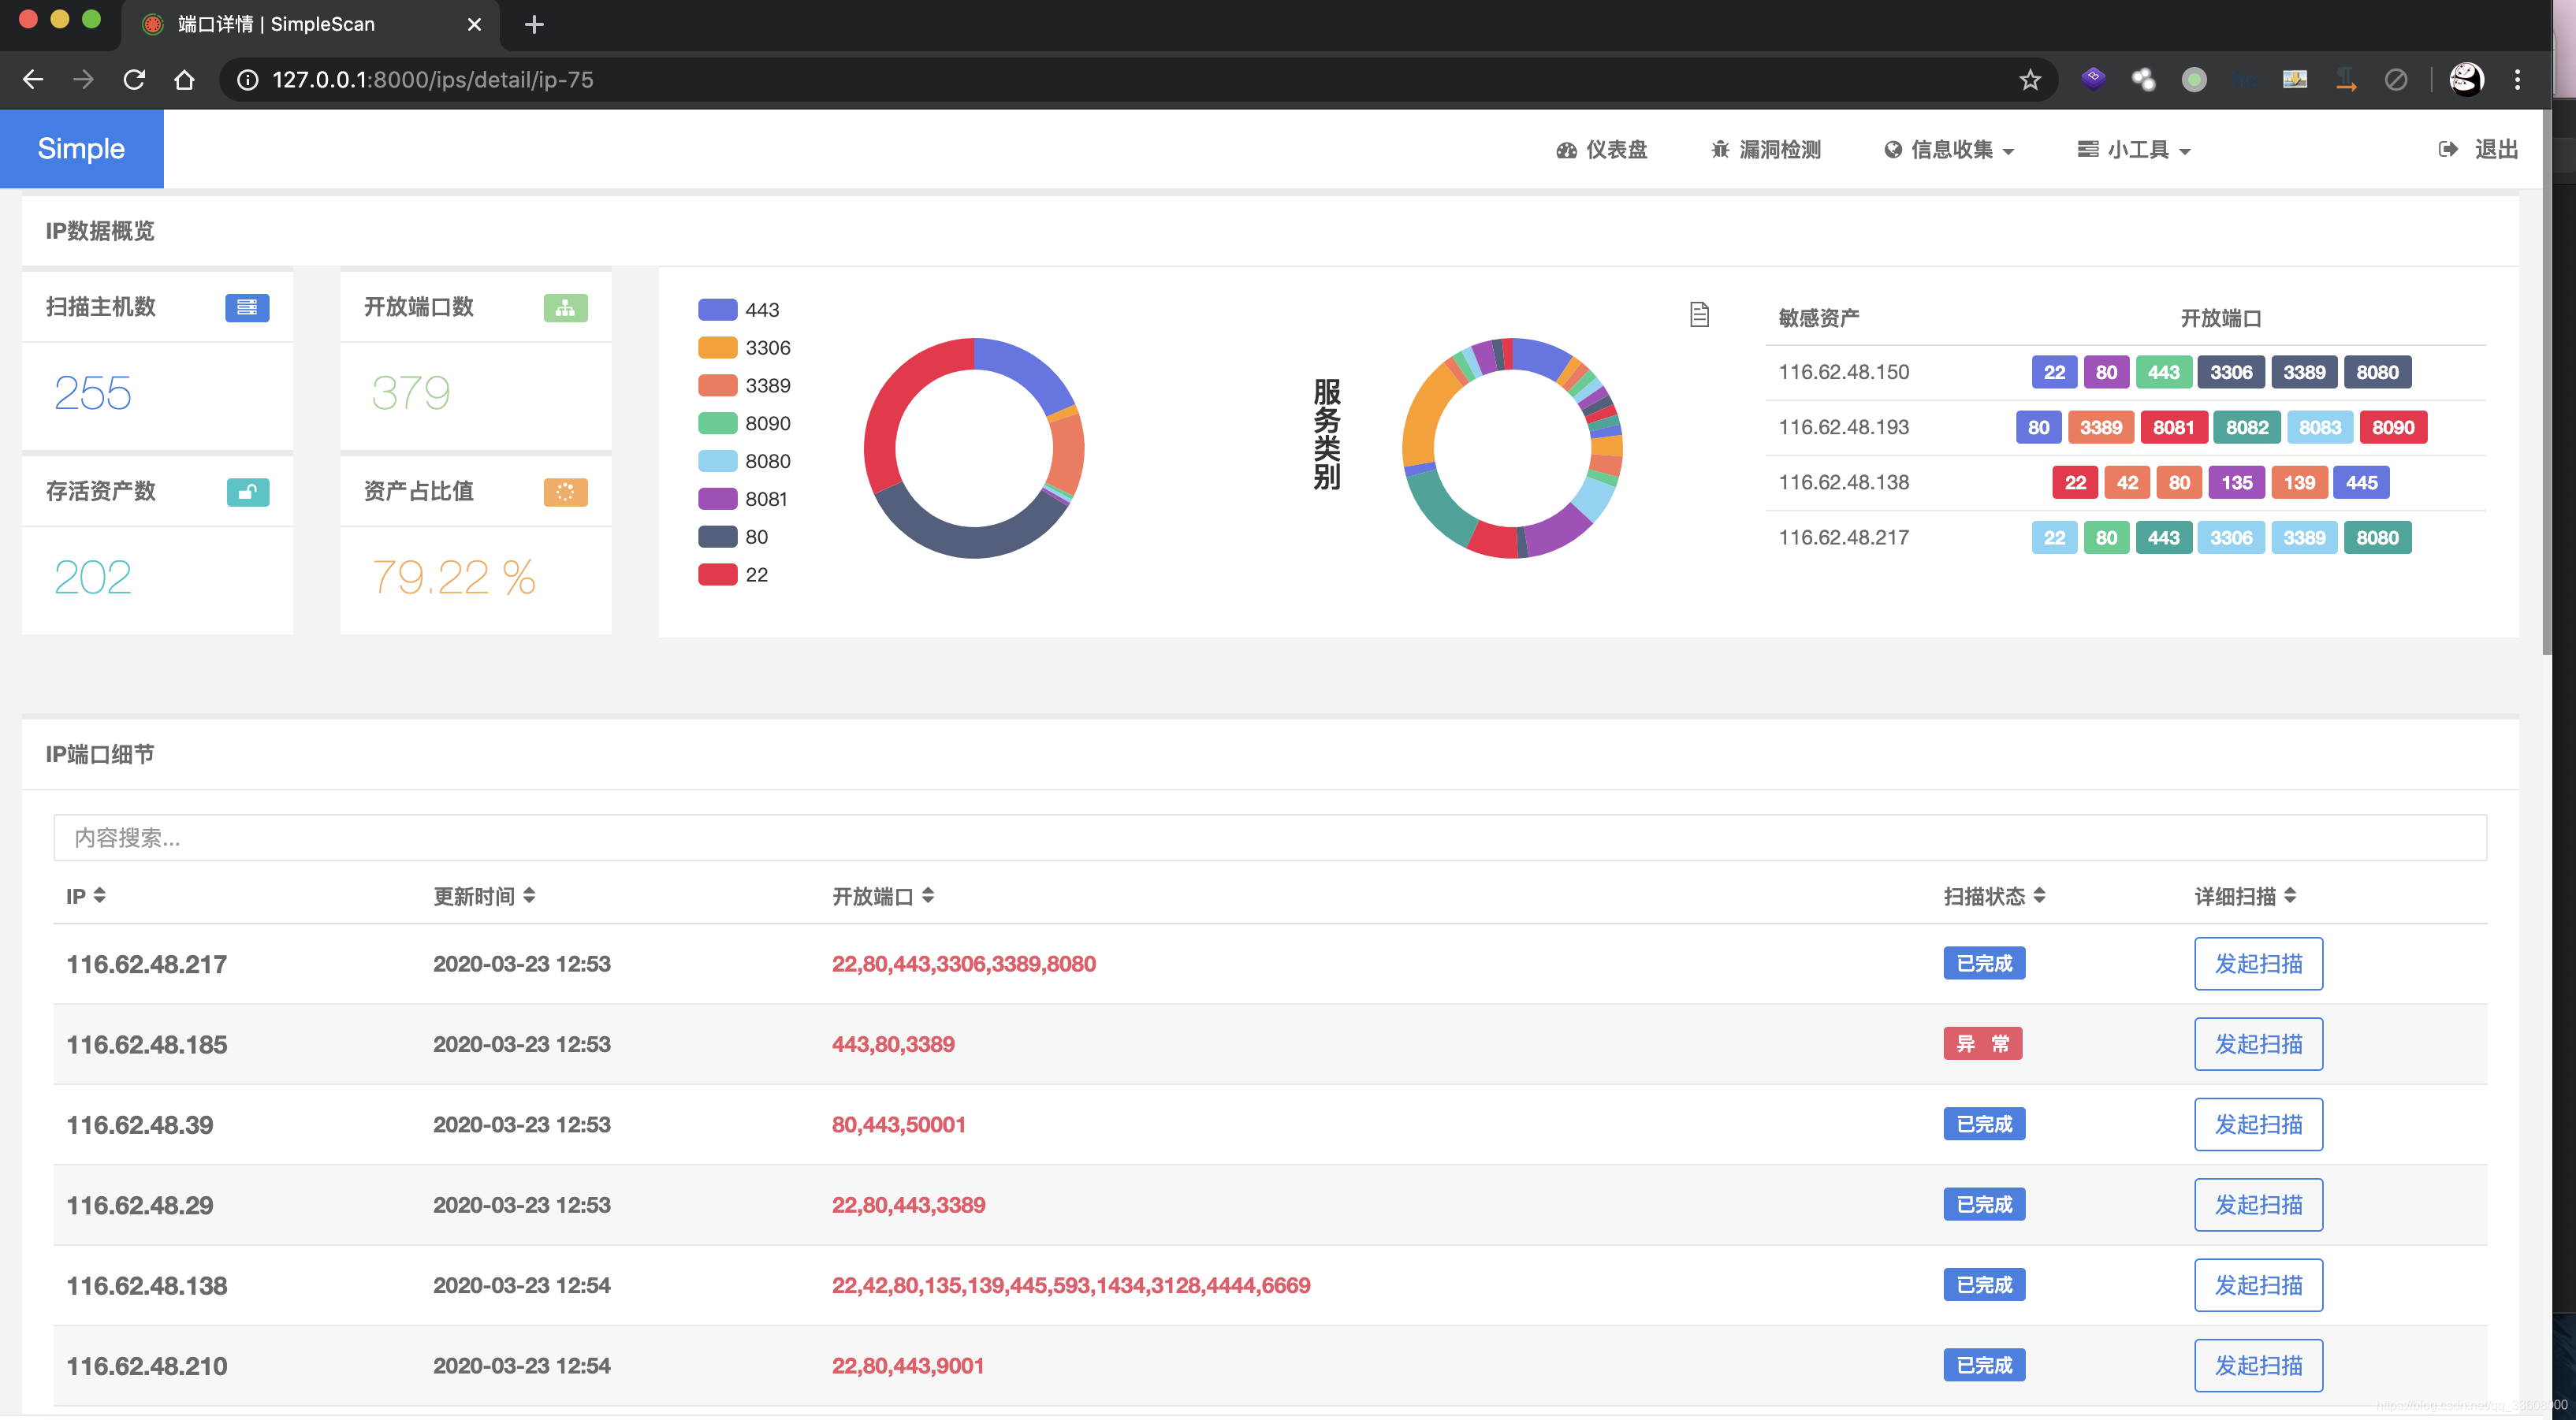Open the 仪表盘 nav item
Image resolution: width=2576 pixels, height=1420 pixels.
[x=1601, y=150]
